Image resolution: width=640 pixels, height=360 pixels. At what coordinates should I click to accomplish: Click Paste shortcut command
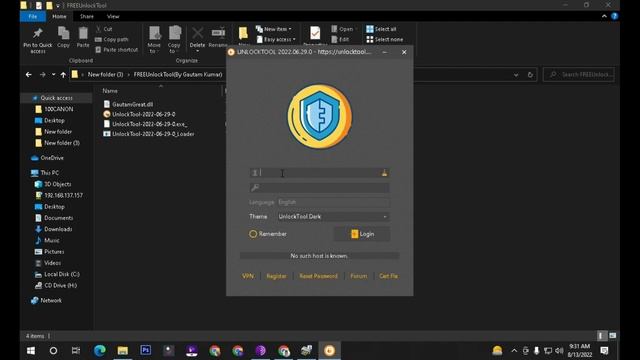(117, 50)
